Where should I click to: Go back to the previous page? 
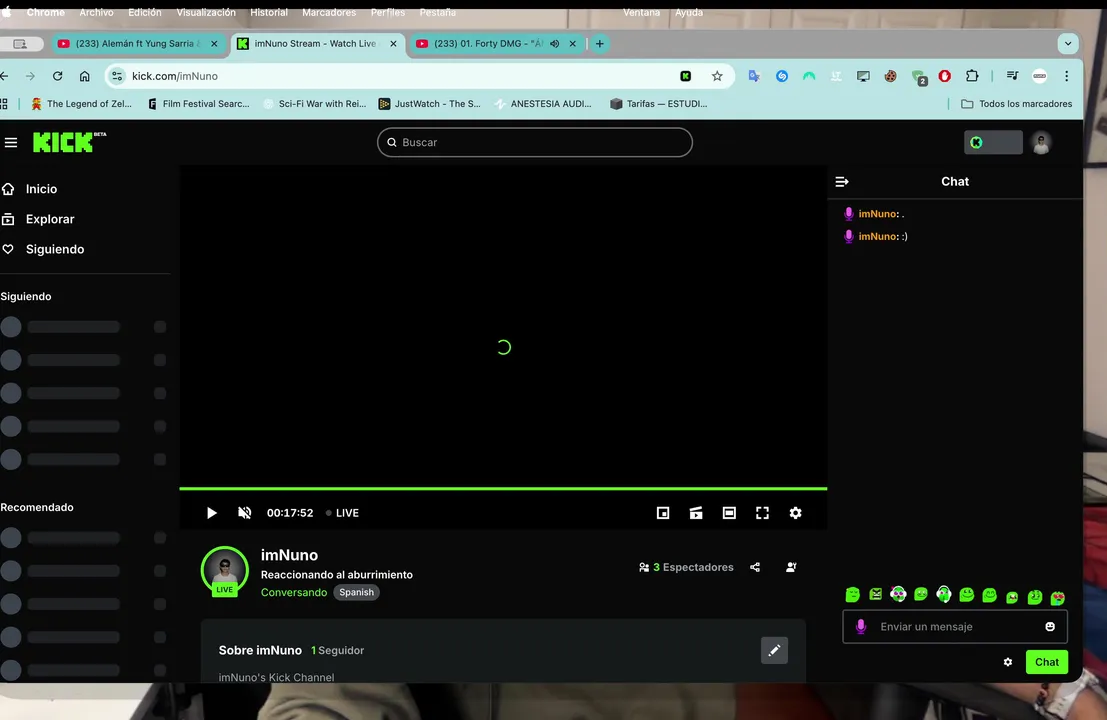tap(4, 76)
